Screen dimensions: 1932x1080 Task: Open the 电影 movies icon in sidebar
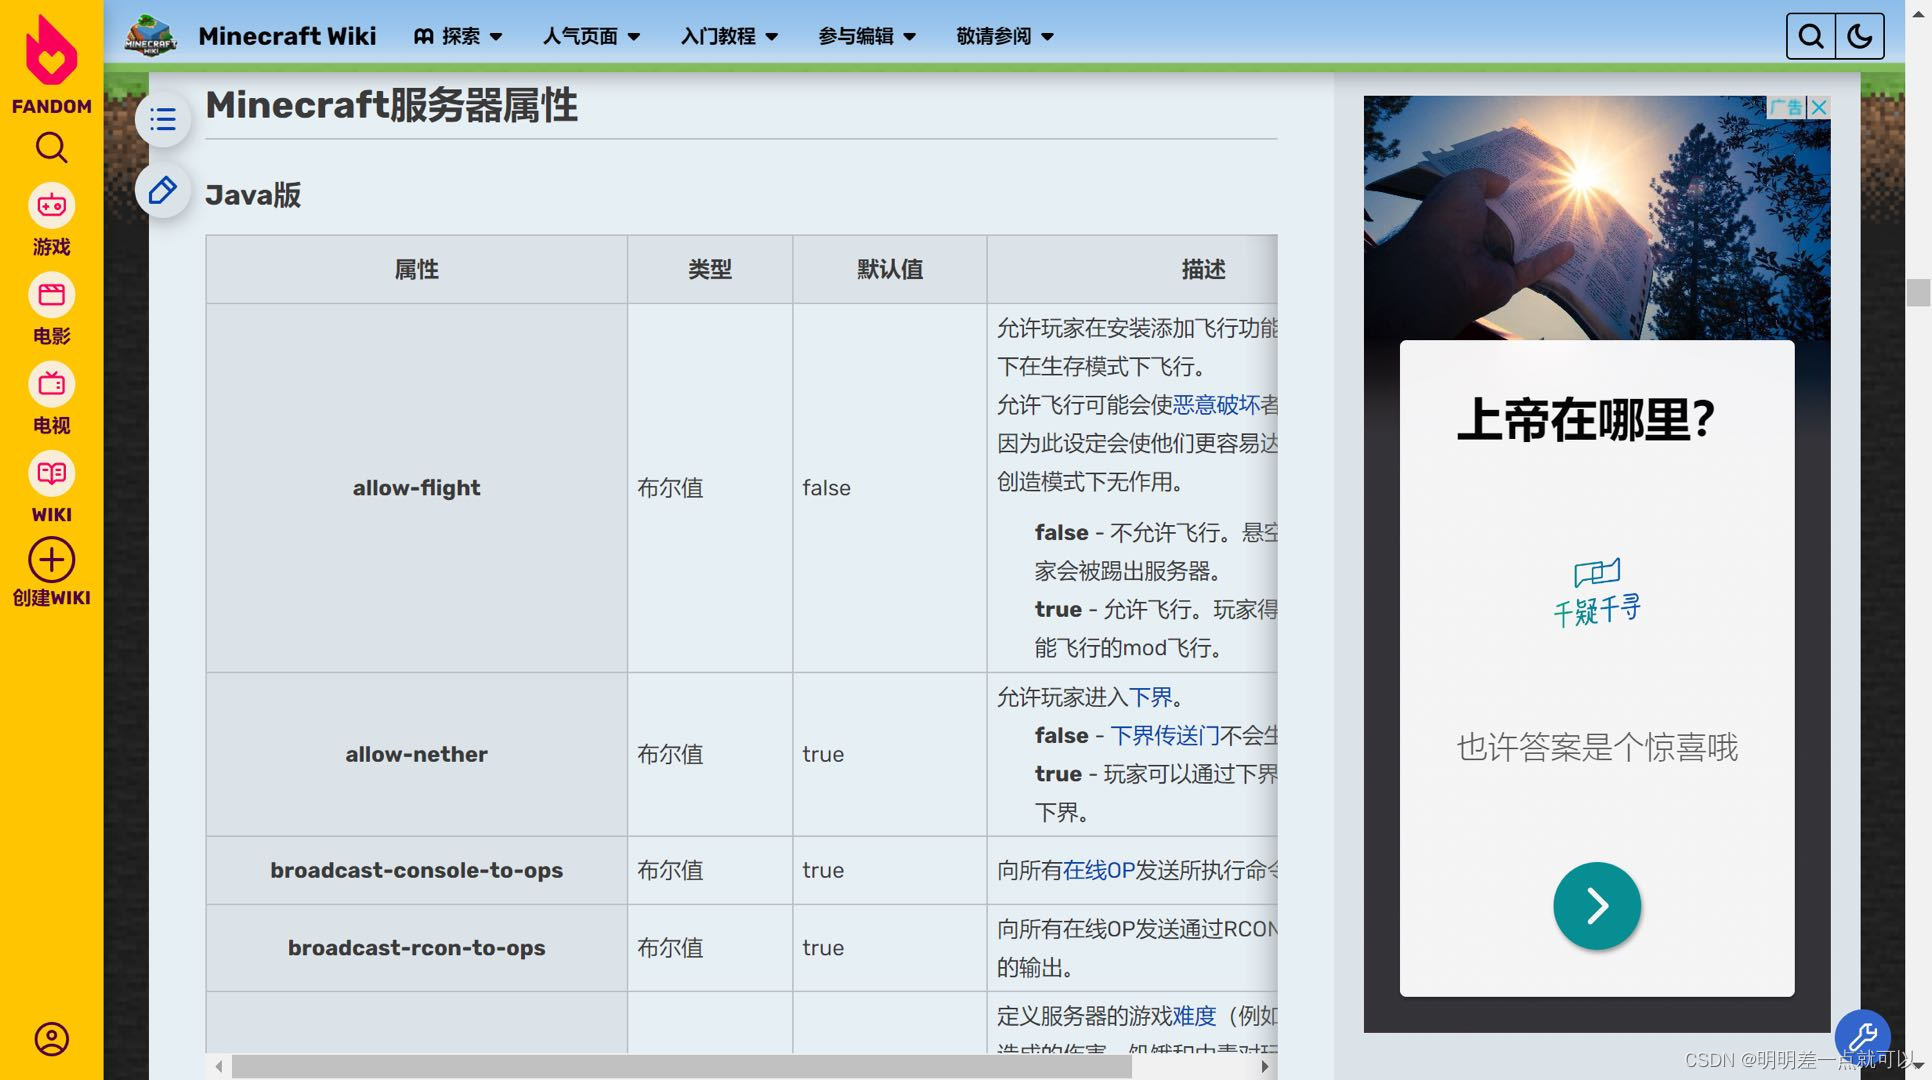51,295
